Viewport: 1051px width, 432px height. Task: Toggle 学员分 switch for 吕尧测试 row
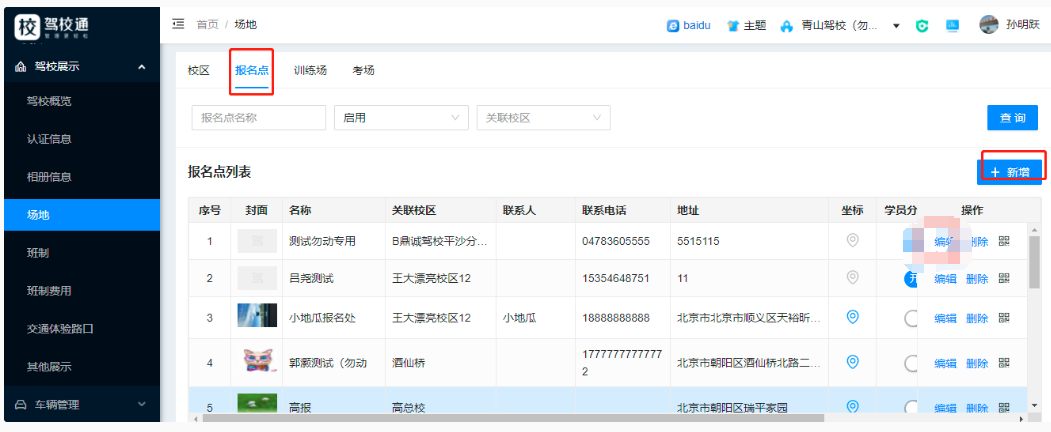pos(910,279)
